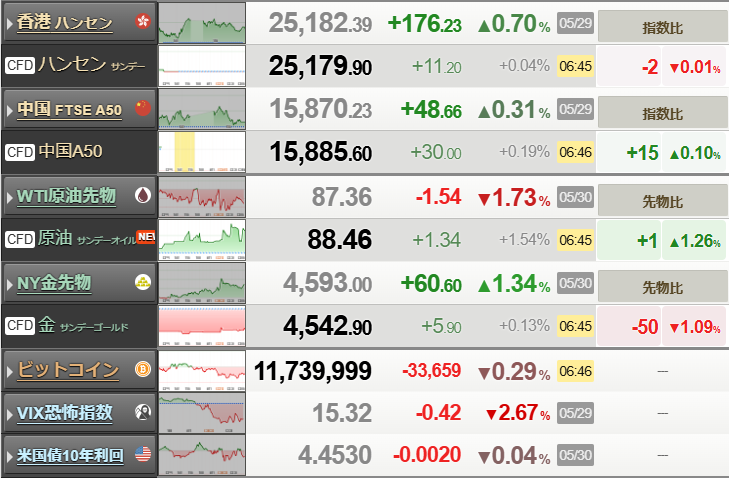Open the WTI原油先物 link
Image resolution: width=729 pixels, height=478 pixels.
66,196
